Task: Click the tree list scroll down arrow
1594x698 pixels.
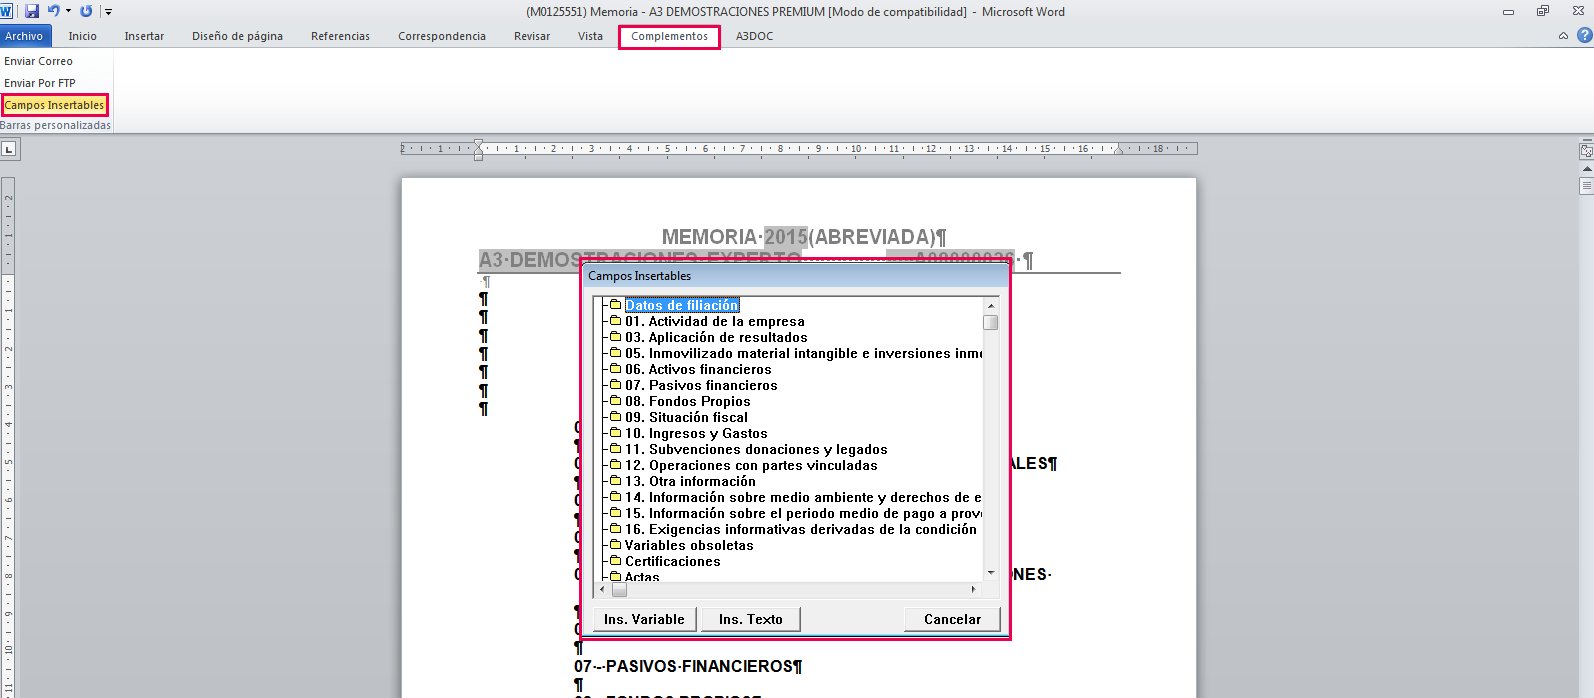Action: (x=991, y=573)
